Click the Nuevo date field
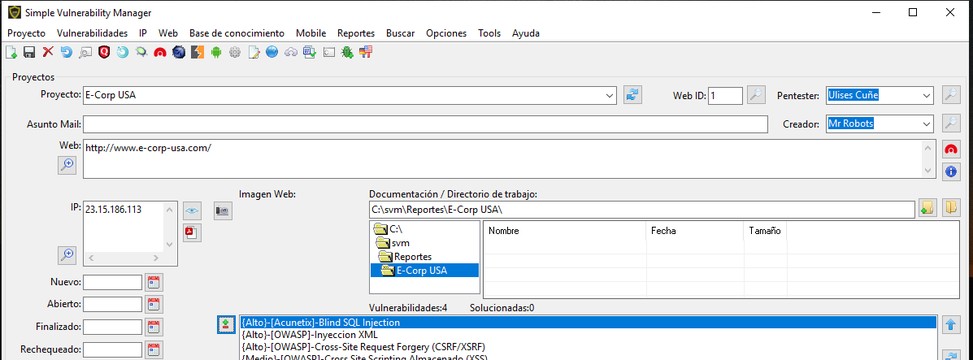 (x=113, y=282)
